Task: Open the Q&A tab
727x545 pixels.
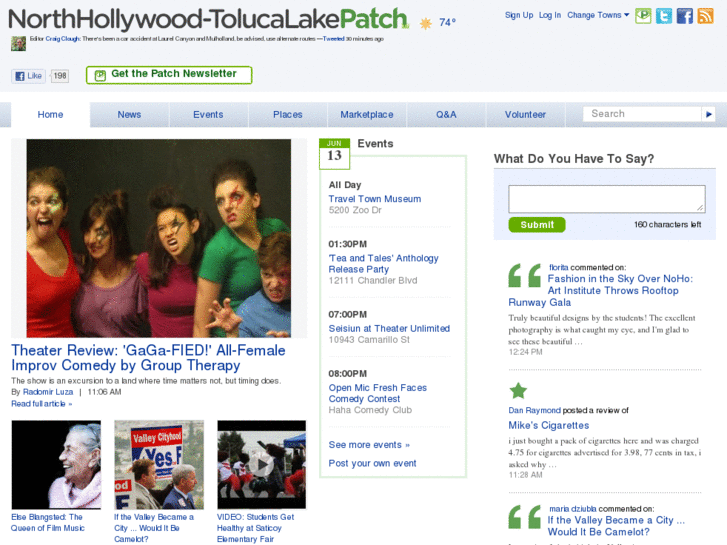Action: point(446,115)
